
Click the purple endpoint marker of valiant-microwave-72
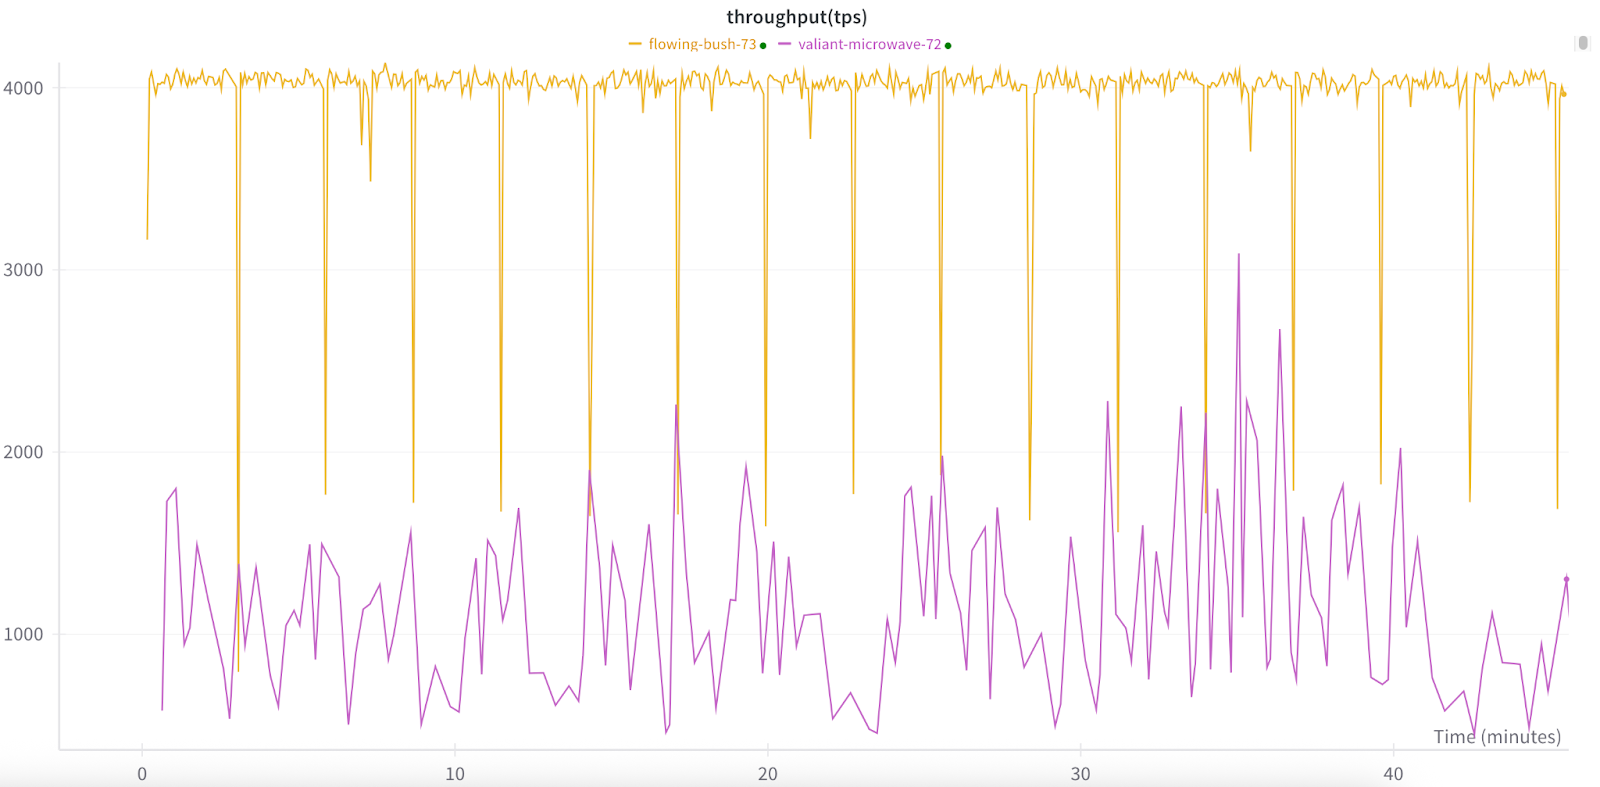pos(1567,579)
